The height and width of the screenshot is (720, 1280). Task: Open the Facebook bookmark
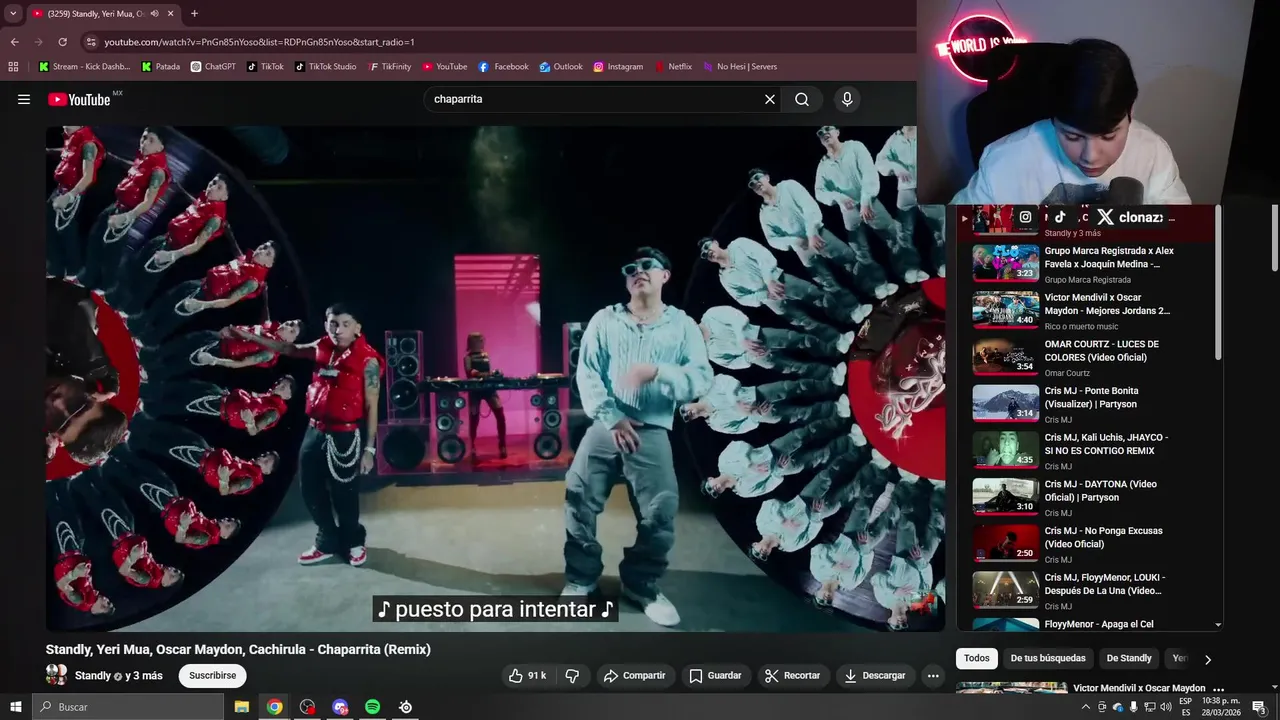coord(503,67)
